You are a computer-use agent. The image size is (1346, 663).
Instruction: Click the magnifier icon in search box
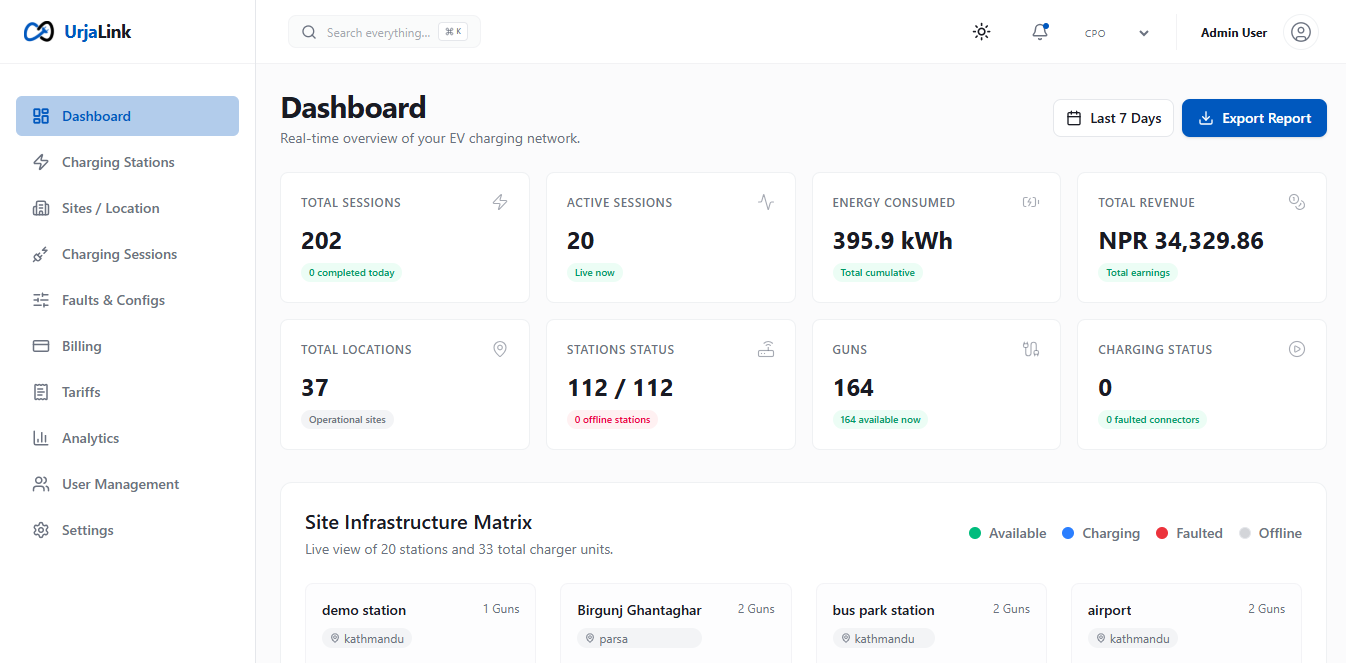point(309,32)
